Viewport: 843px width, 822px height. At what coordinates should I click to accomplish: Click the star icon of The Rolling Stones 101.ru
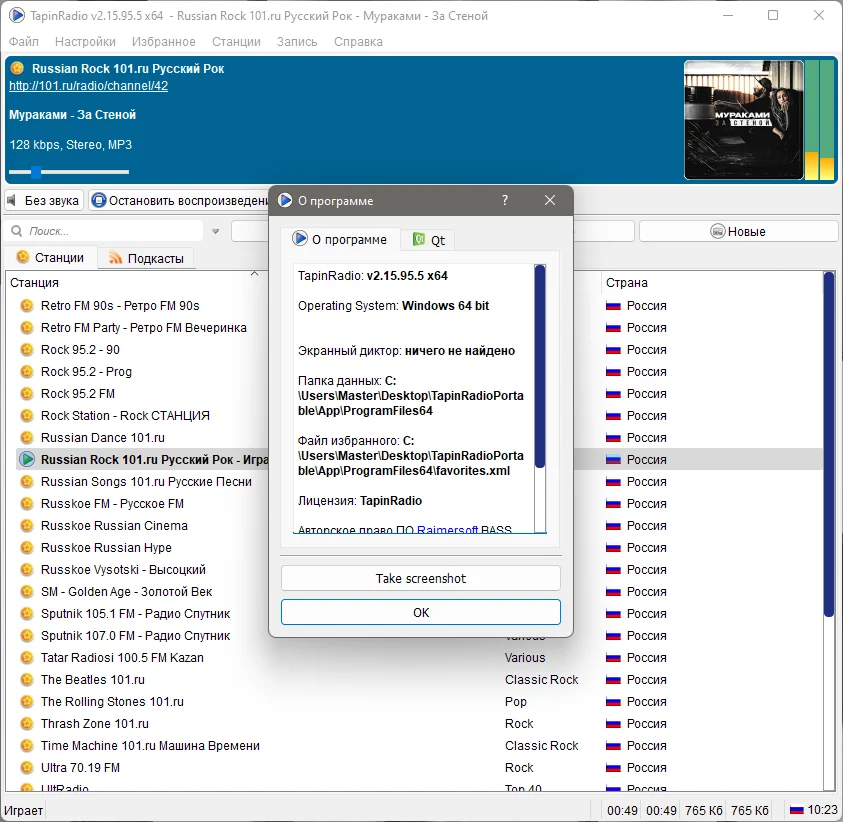(x=26, y=702)
